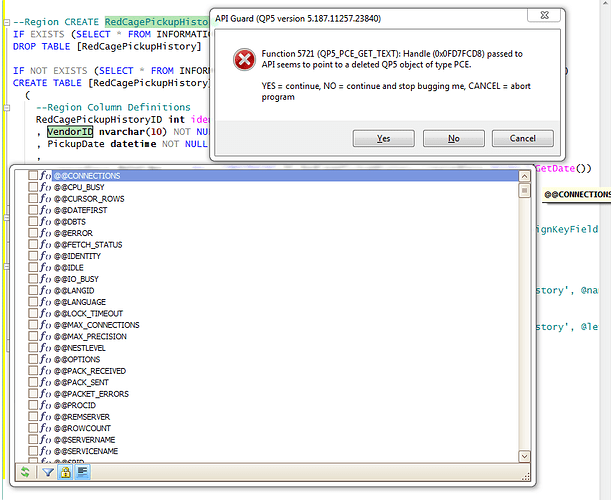Select the @@ROWCOUNT entry text

tap(82, 428)
